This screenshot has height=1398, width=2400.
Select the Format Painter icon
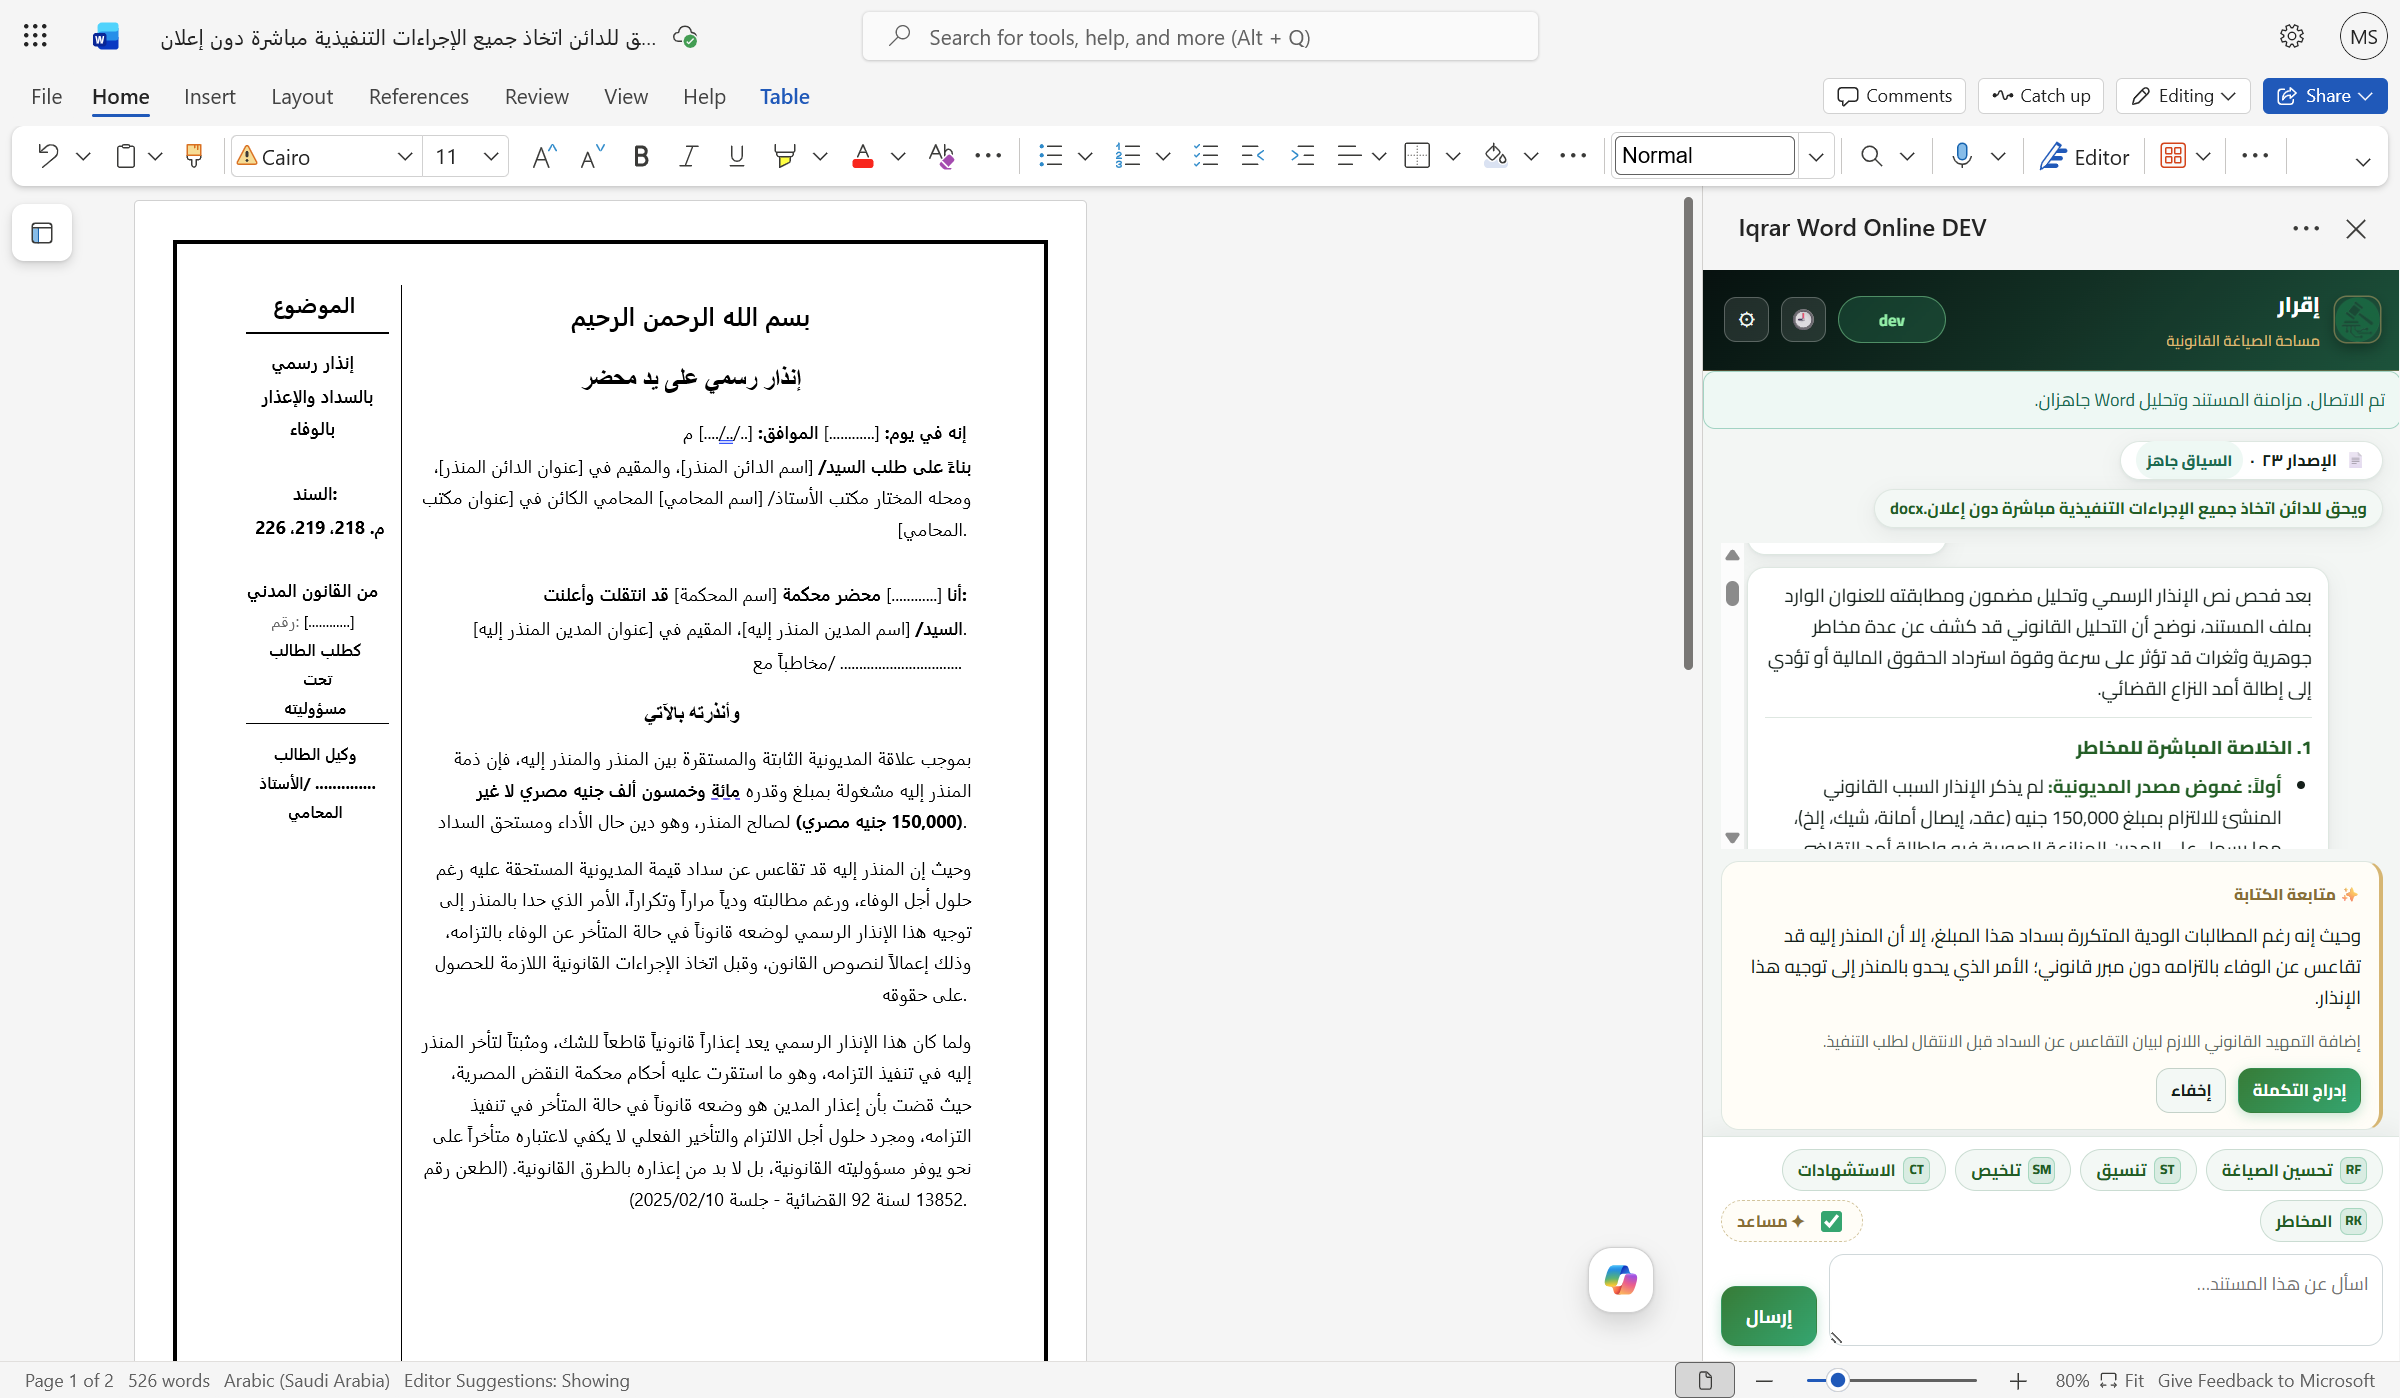[x=194, y=156]
